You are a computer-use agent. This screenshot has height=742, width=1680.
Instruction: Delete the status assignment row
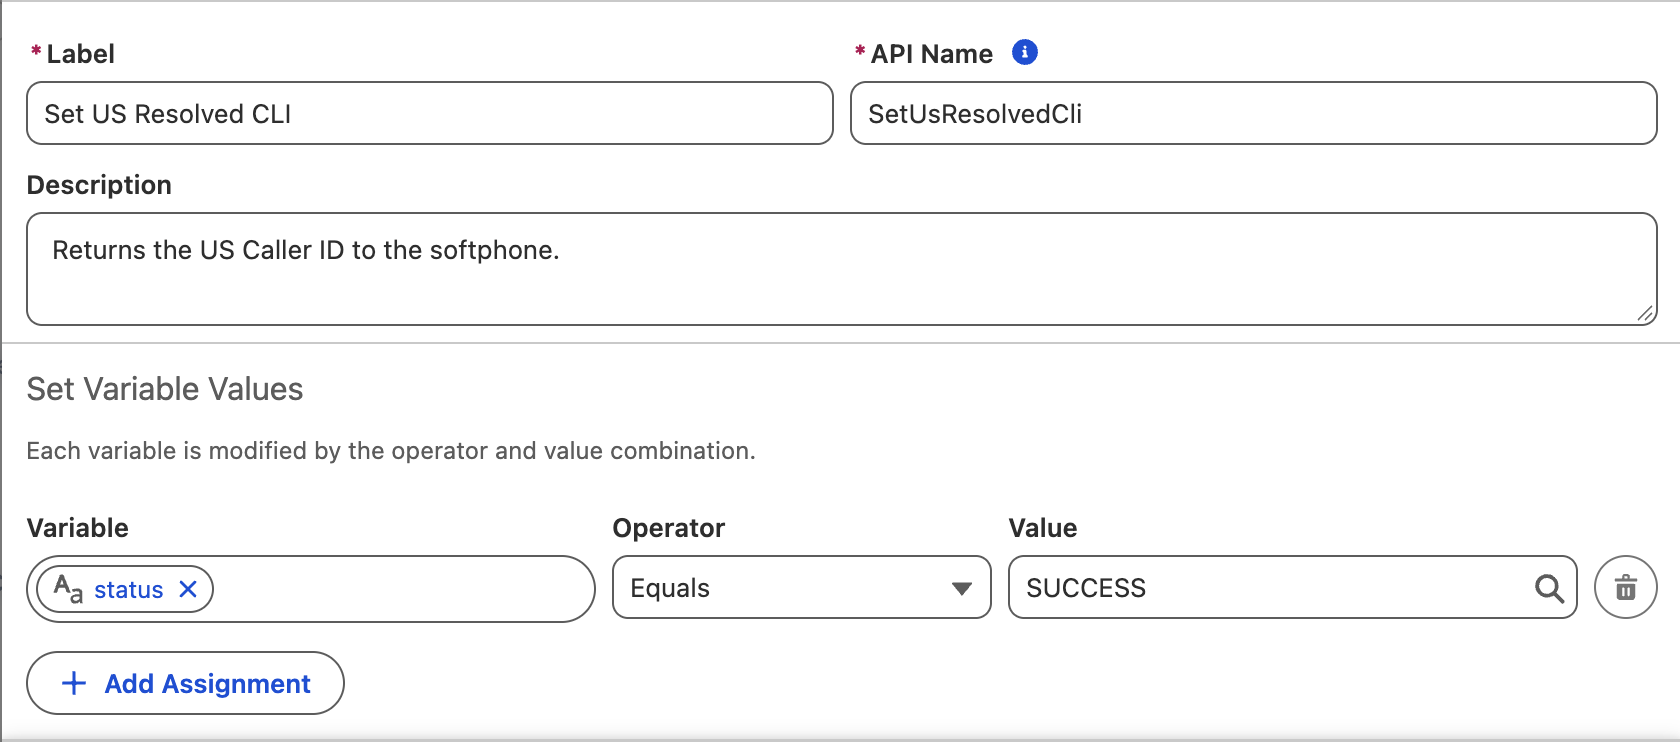point(1626,587)
